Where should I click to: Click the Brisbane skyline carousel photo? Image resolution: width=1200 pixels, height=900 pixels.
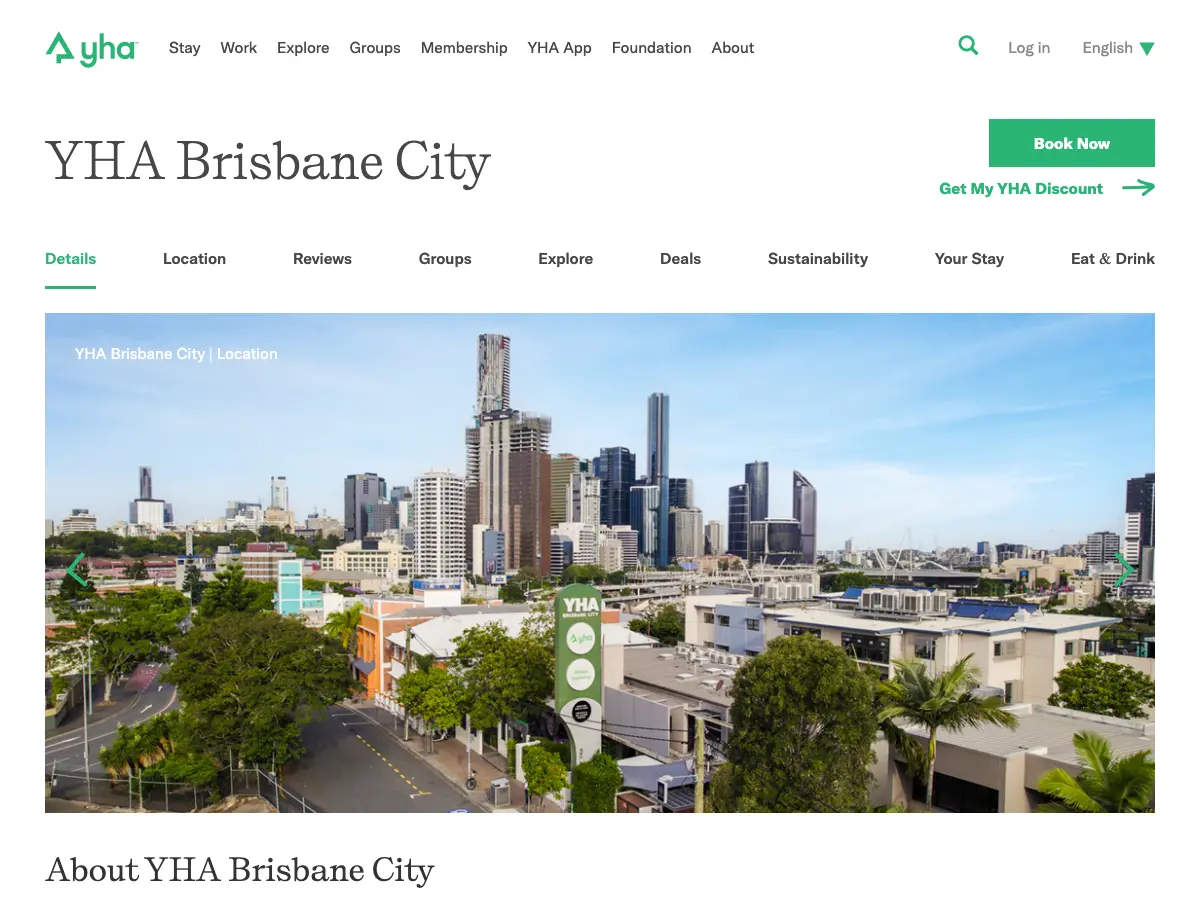[x=600, y=563]
